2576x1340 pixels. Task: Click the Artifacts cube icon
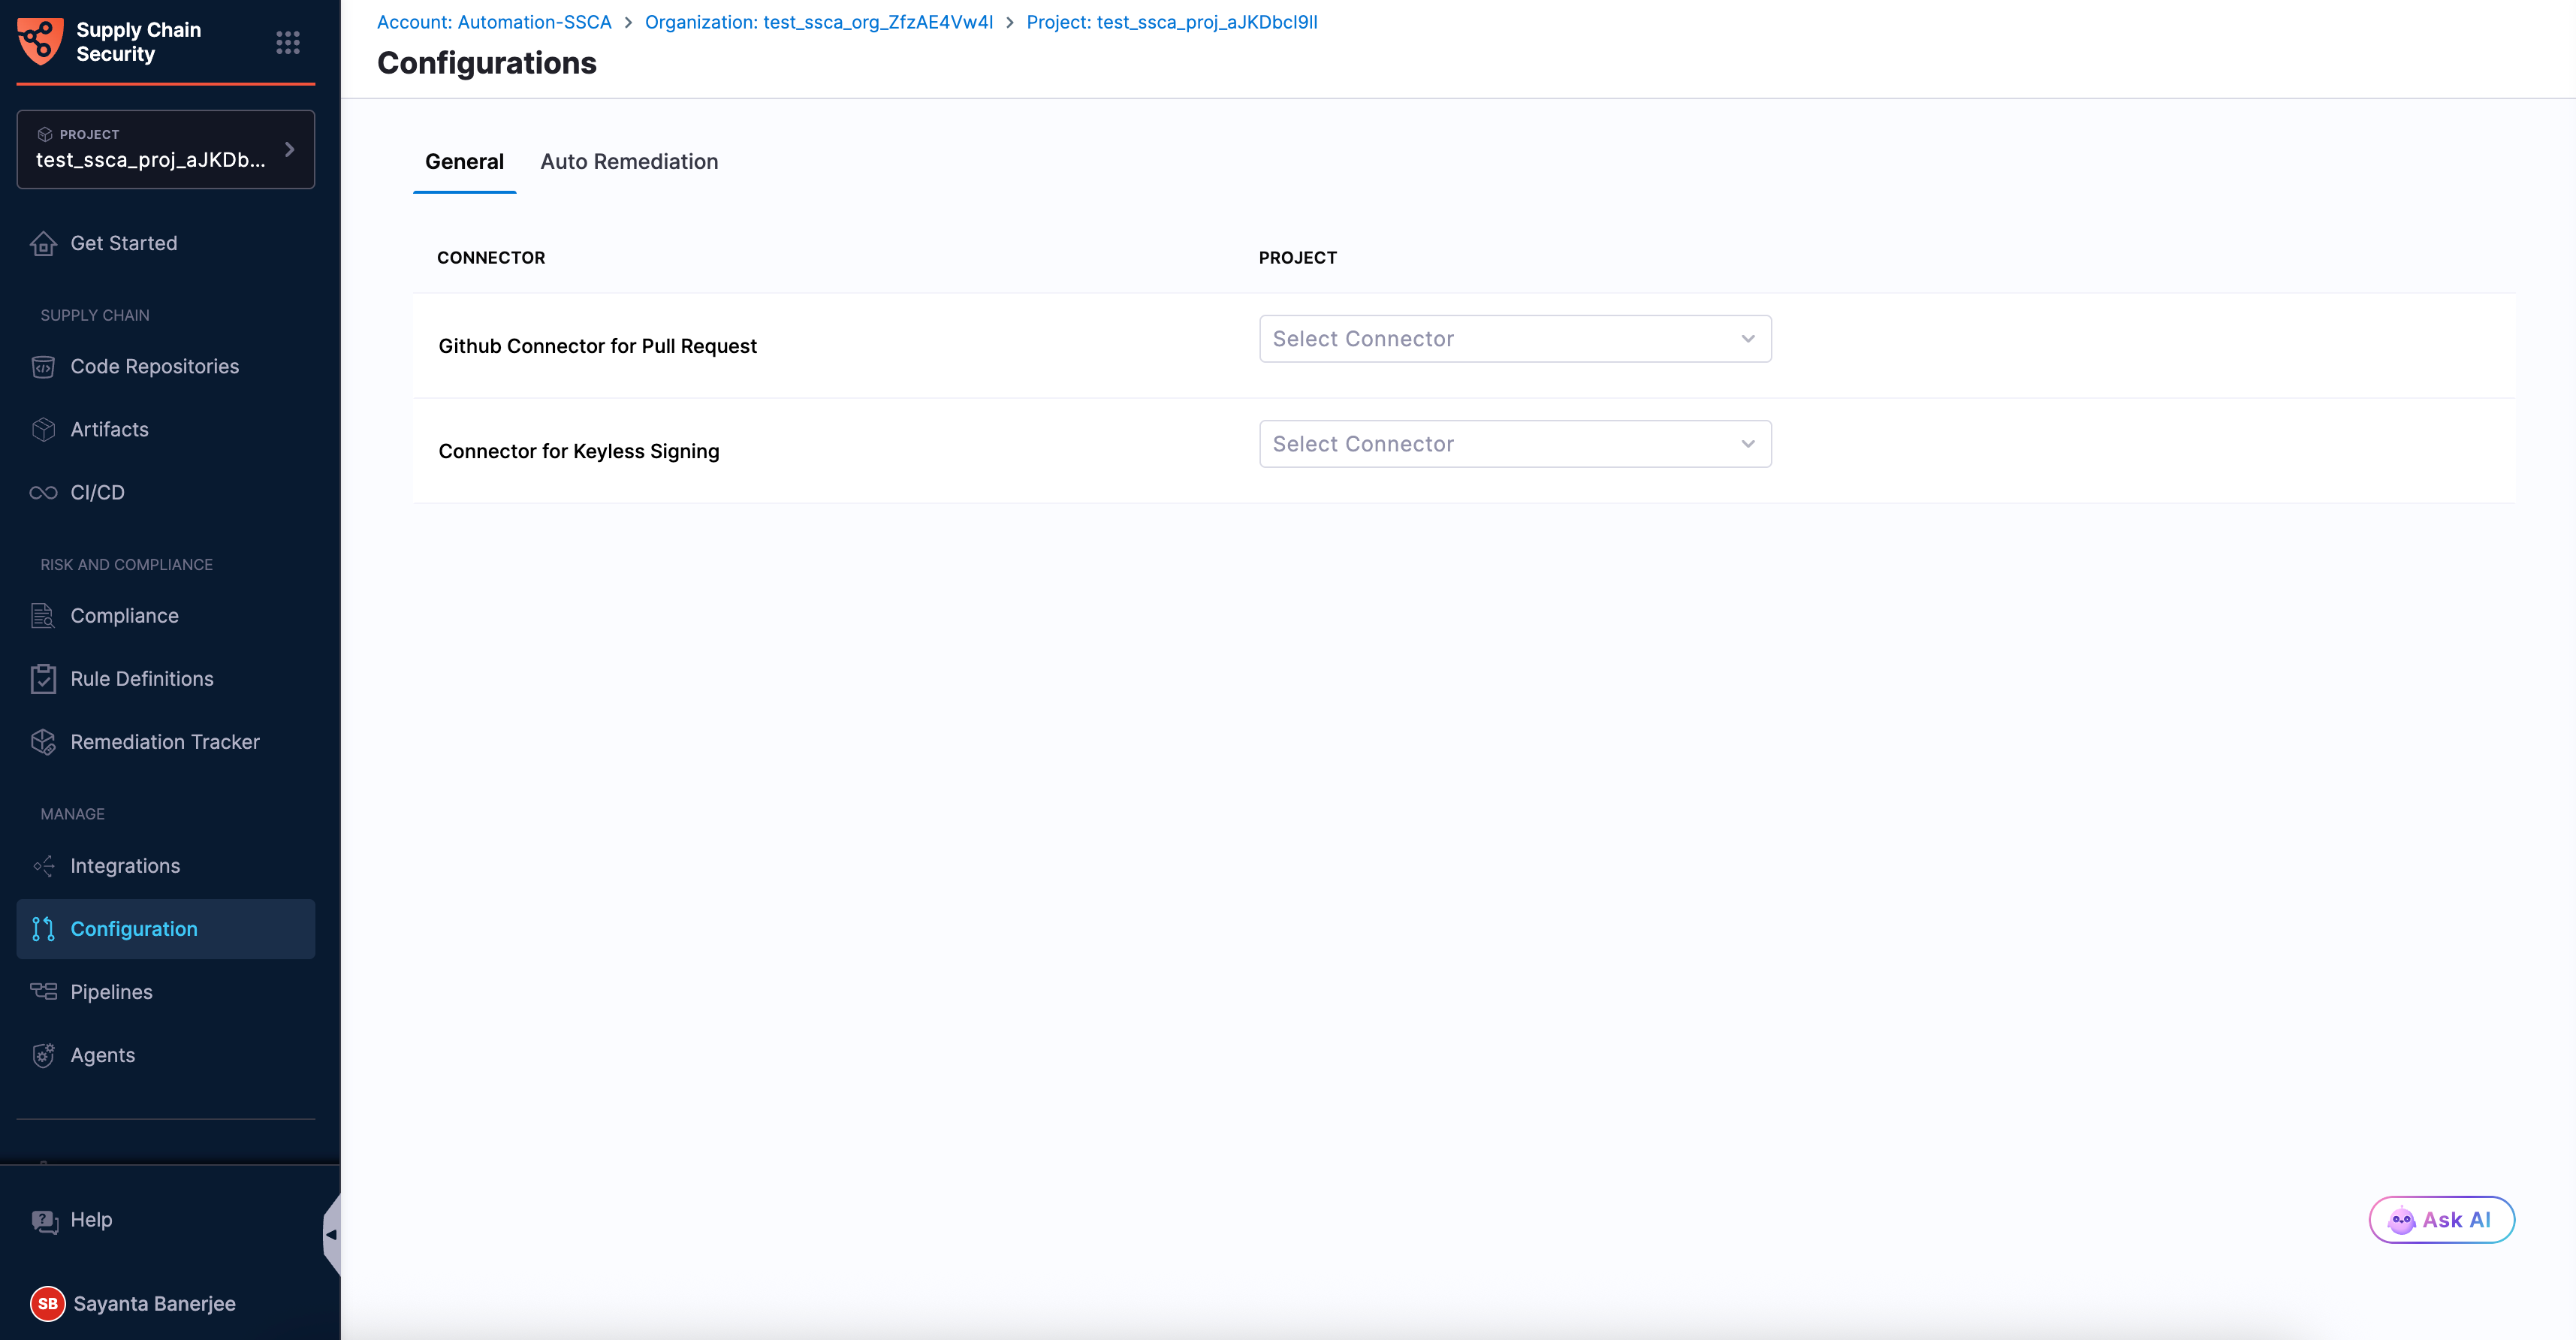43,430
